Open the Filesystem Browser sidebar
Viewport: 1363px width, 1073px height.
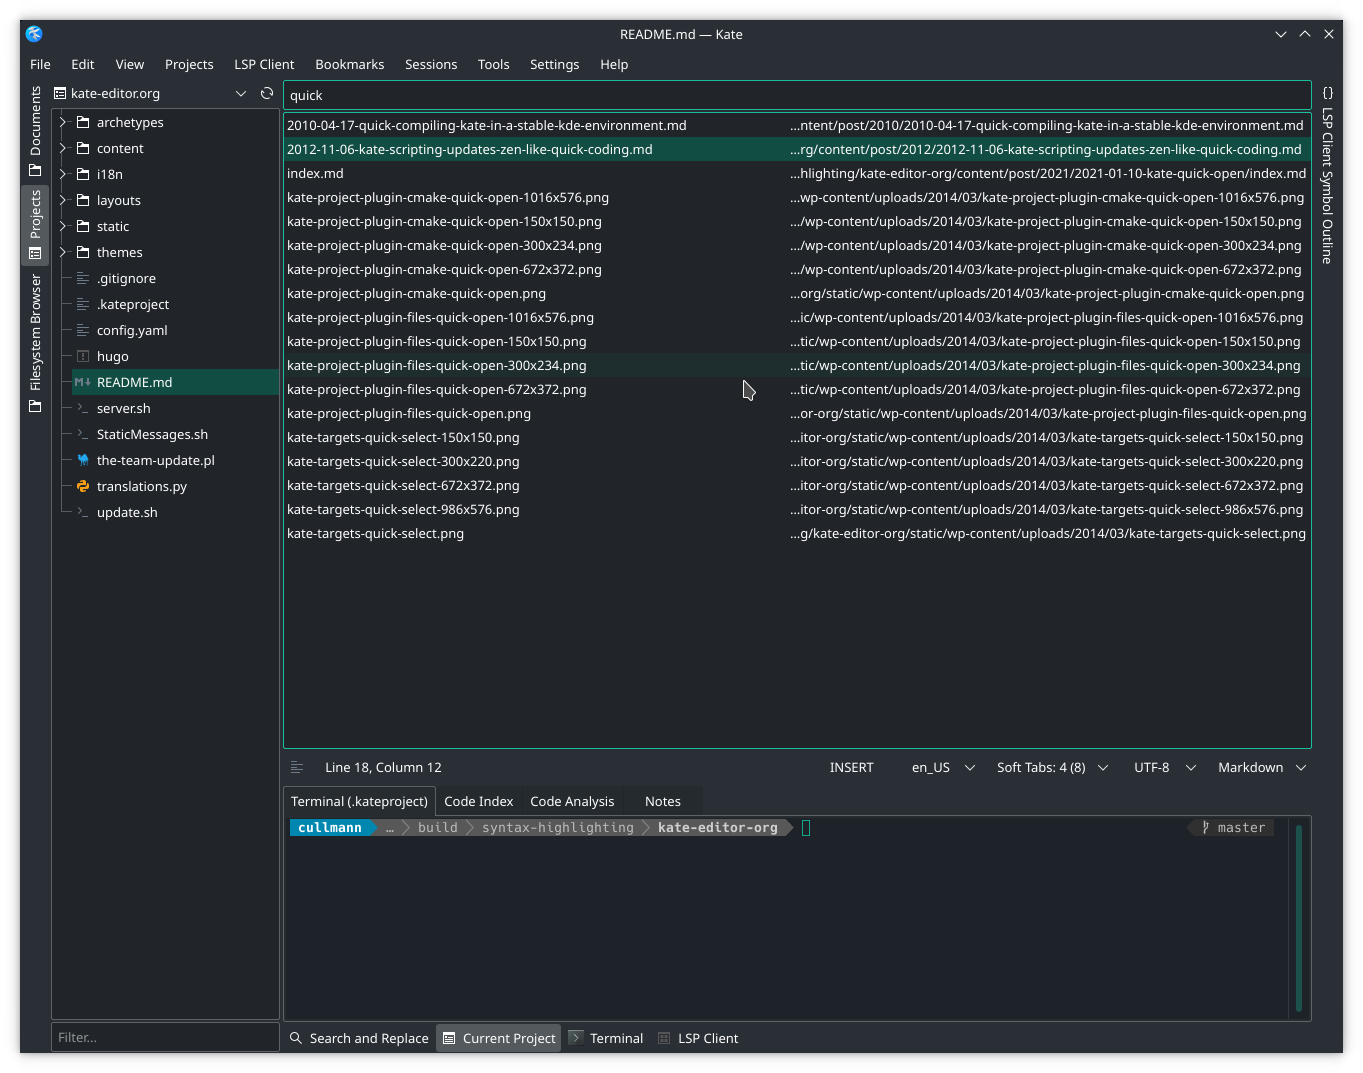pyautogui.click(x=36, y=343)
